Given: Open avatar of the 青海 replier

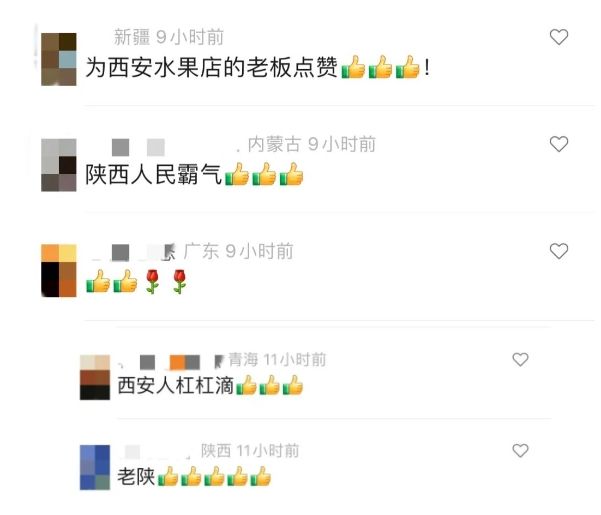Looking at the screenshot, I should click(x=95, y=377).
